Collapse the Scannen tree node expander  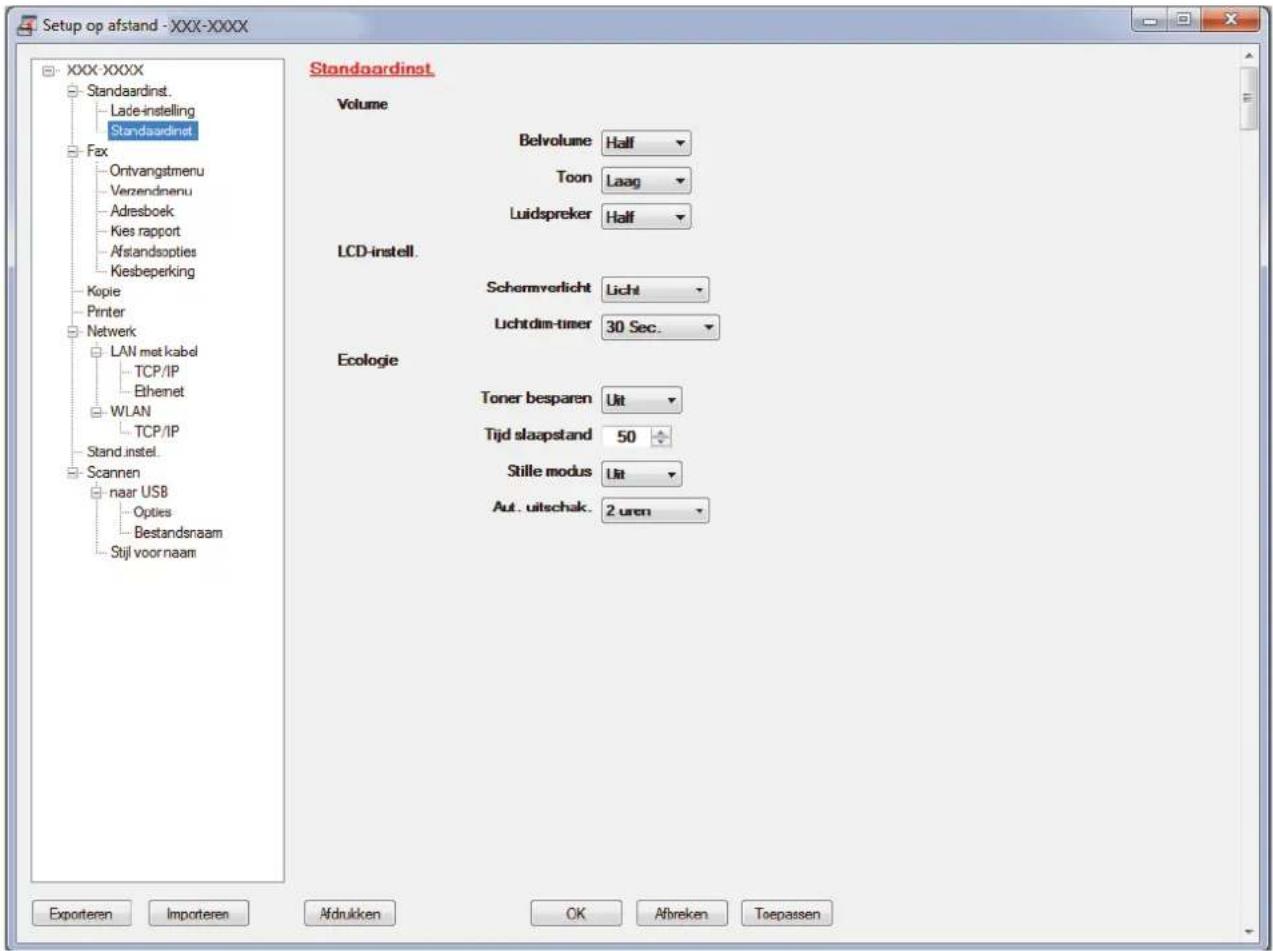pyautogui.click(x=71, y=471)
